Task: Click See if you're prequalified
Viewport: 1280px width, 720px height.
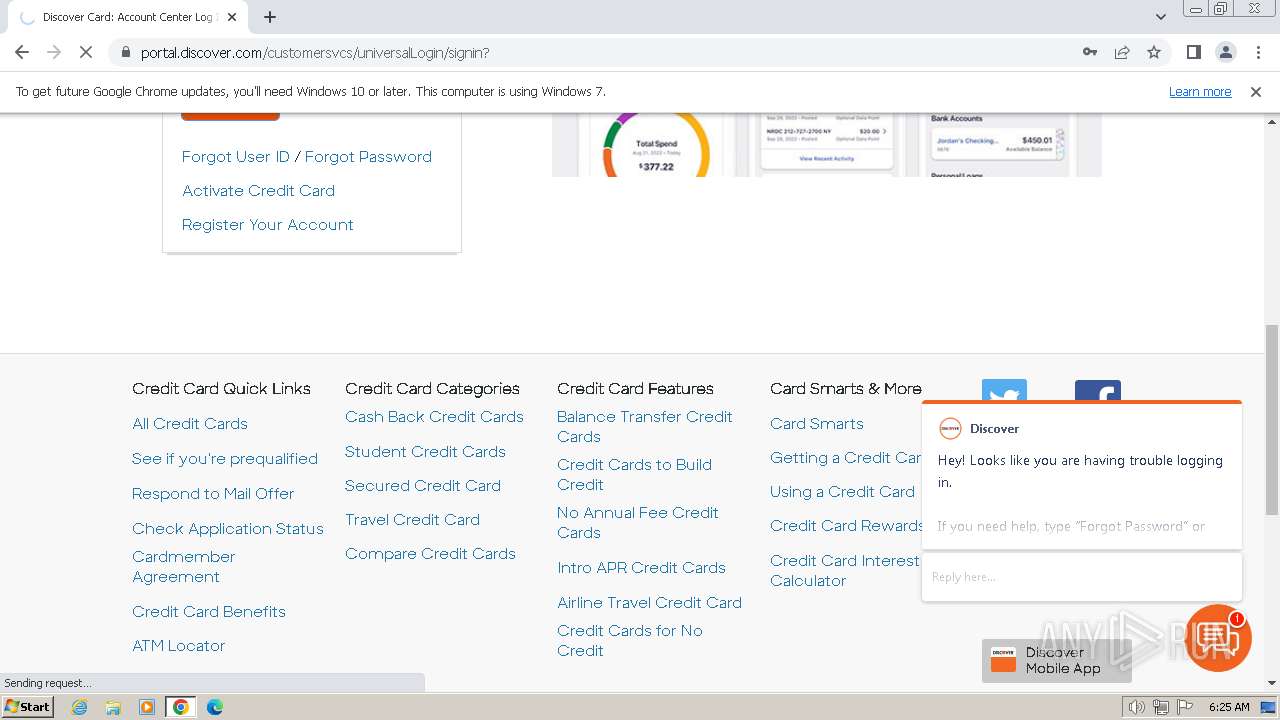Action: pos(225,459)
